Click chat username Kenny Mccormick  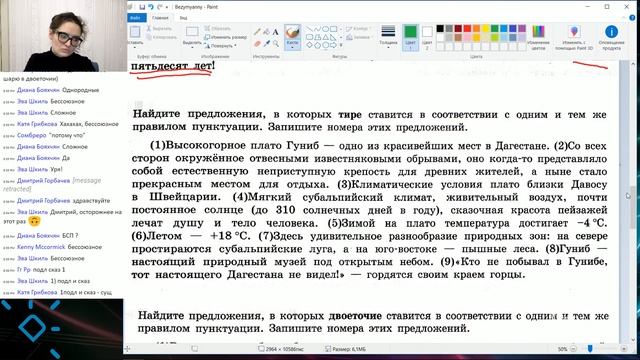[x=41, y=247]
